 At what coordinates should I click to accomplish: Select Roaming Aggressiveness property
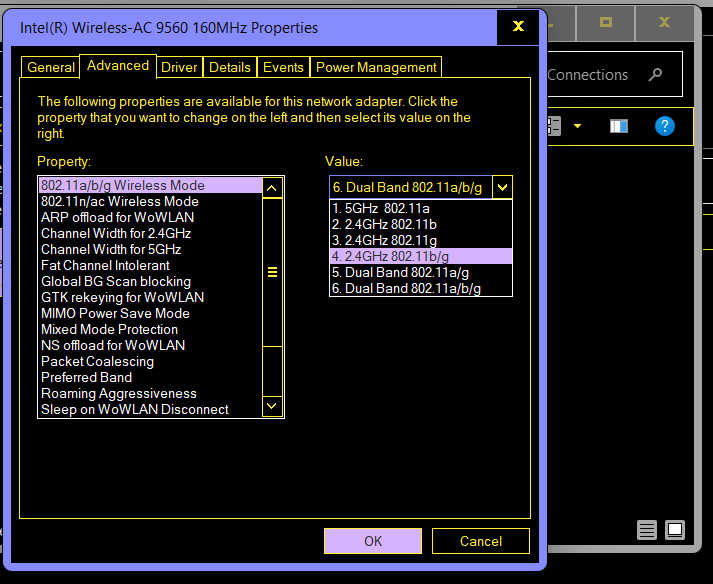(150, 393)
